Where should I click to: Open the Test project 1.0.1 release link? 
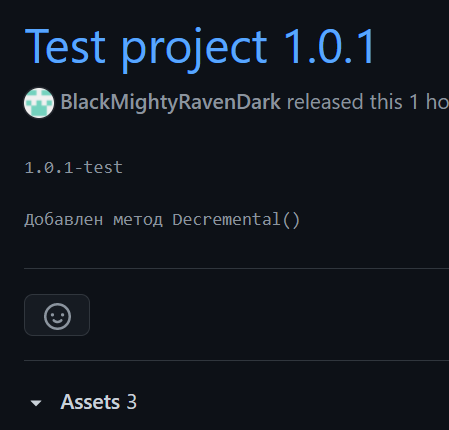(x=200, y=47)
